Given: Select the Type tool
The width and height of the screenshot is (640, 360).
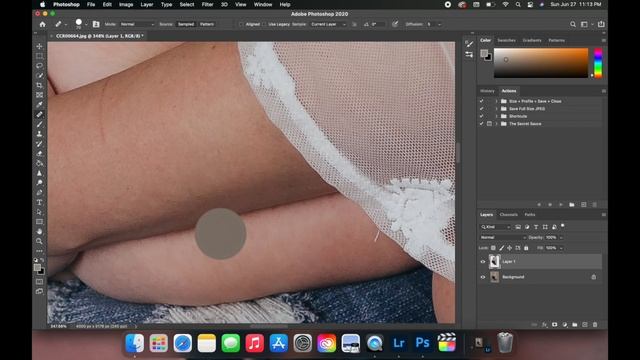Looking at the screenshot, I should point(40,202).
